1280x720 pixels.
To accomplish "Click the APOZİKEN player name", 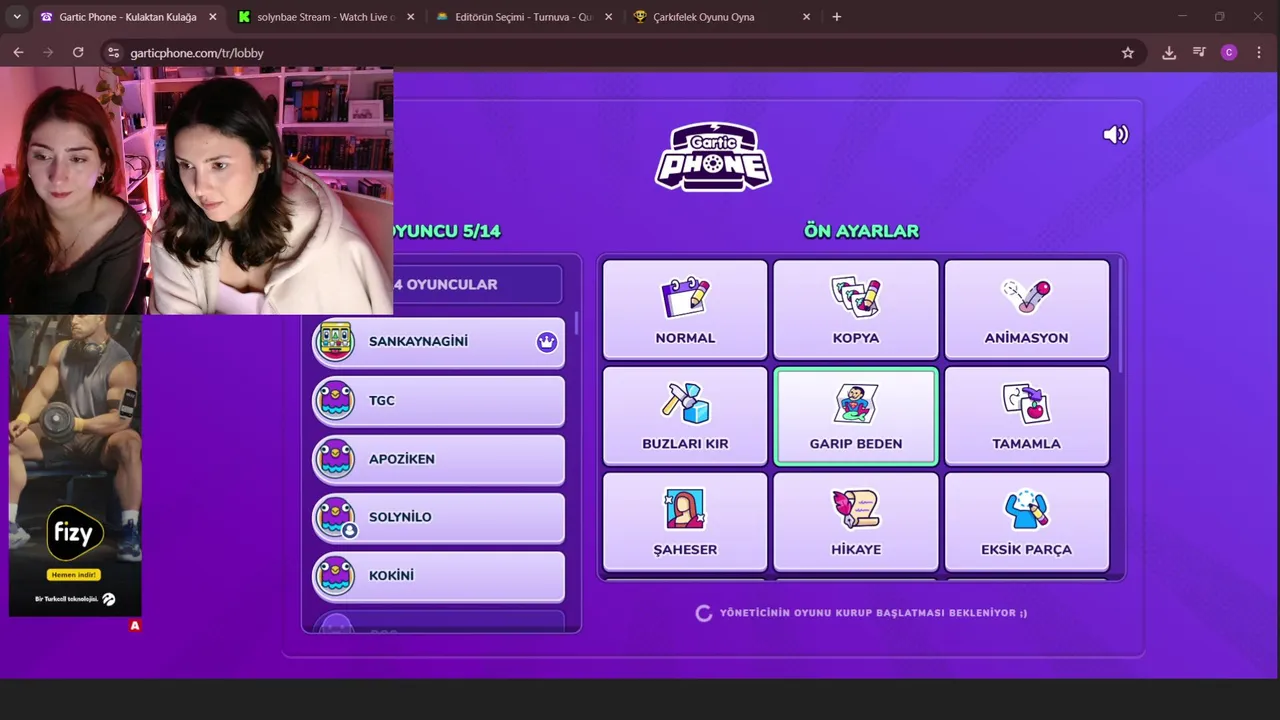I will click(401, 459).
